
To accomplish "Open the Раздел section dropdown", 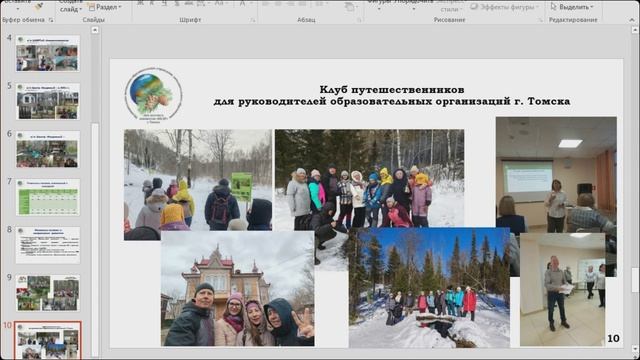I will (x=104, y=7).
